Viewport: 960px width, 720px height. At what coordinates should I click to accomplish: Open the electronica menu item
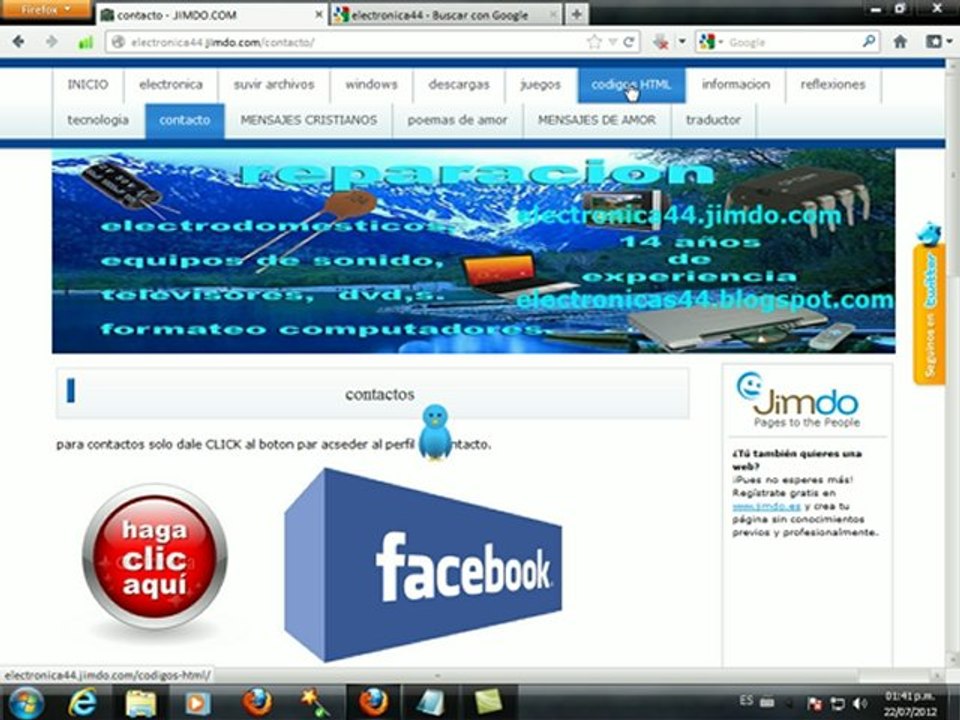(171, 84)
